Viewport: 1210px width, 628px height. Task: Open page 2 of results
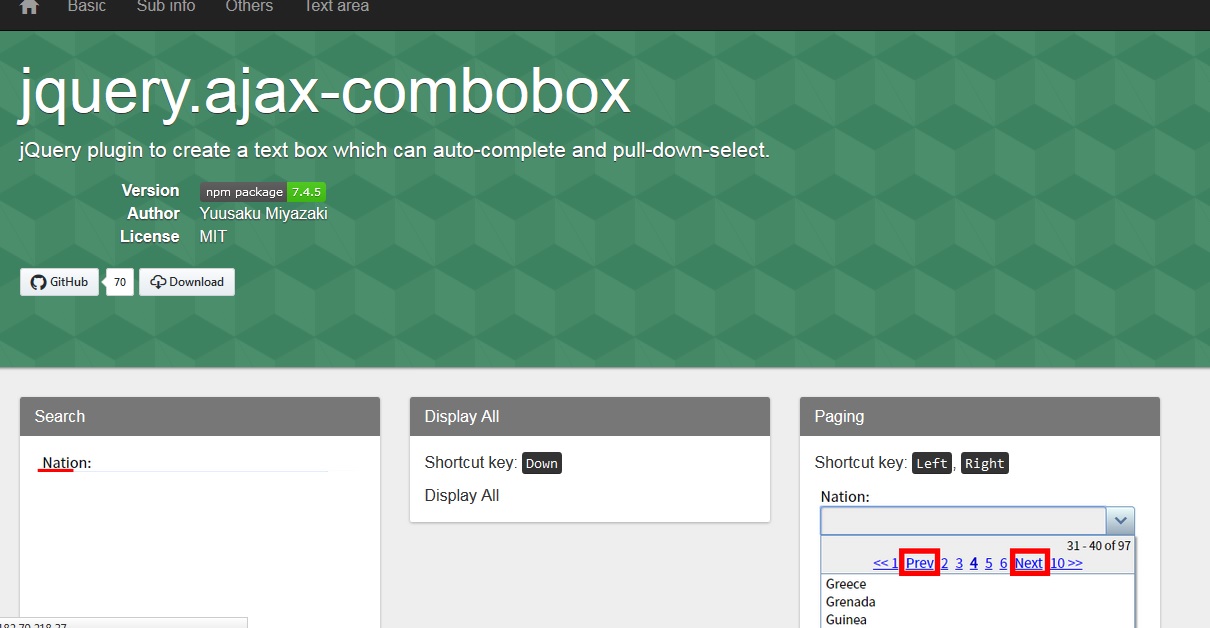944,563
